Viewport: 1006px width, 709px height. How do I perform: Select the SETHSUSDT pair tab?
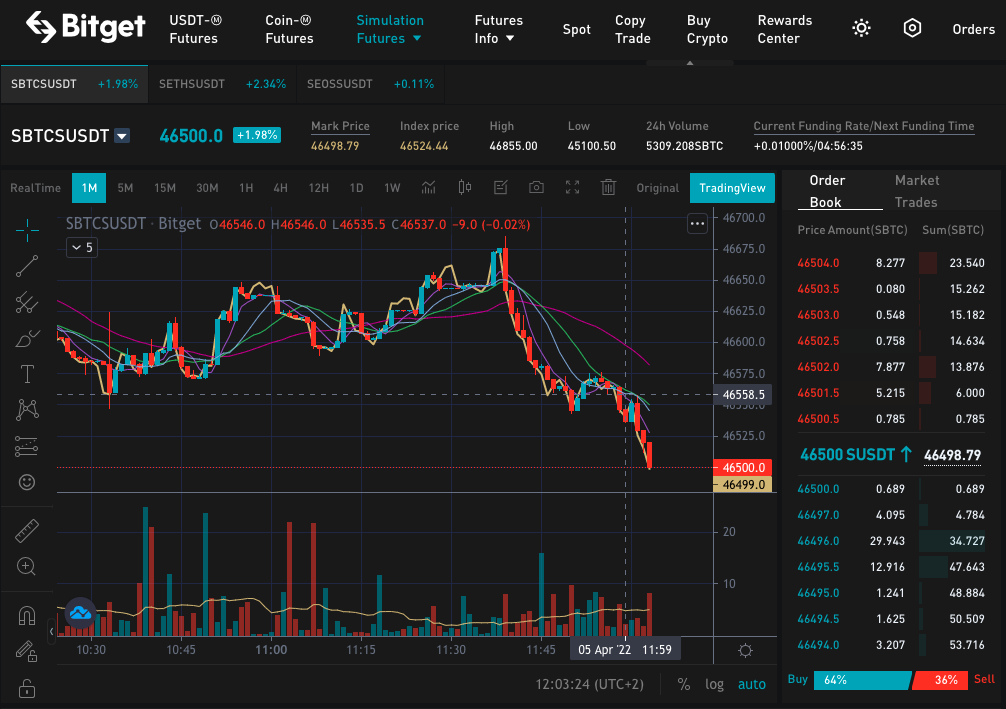tap(222, 84)
